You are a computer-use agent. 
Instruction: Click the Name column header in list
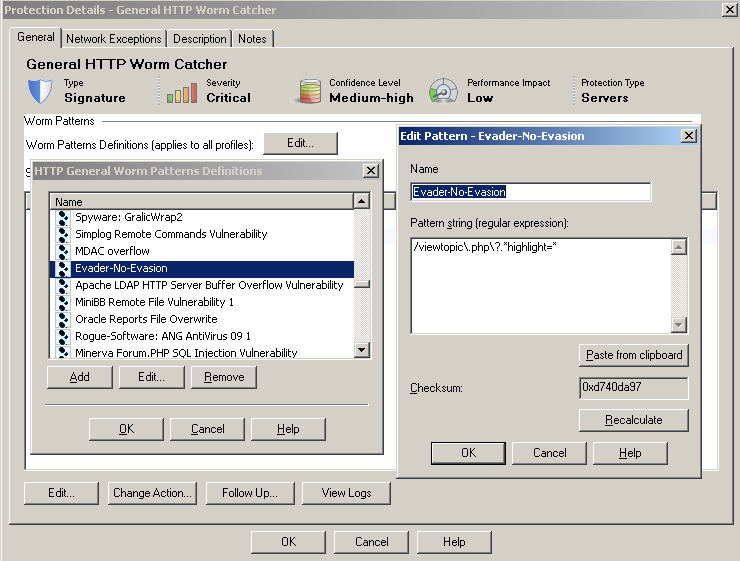pos(200,202)
